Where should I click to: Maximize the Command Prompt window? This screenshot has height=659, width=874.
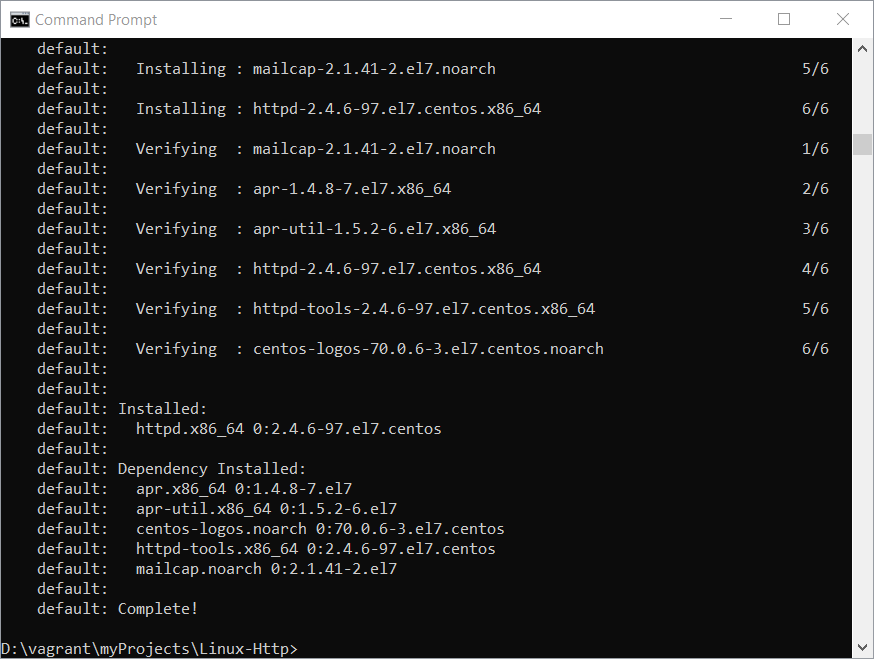coord(784,19)
